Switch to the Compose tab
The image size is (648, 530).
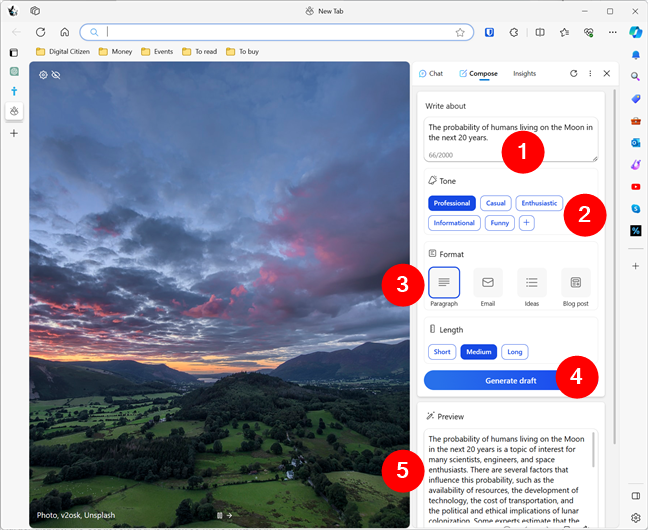click(x=479, y=74)
